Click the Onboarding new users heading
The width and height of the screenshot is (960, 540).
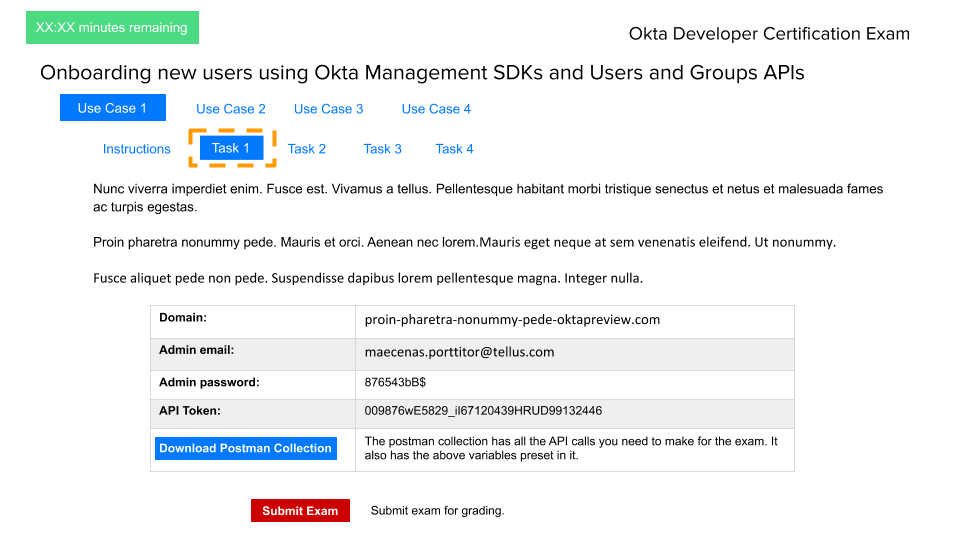pyautogui.click(x=422, y=73)
